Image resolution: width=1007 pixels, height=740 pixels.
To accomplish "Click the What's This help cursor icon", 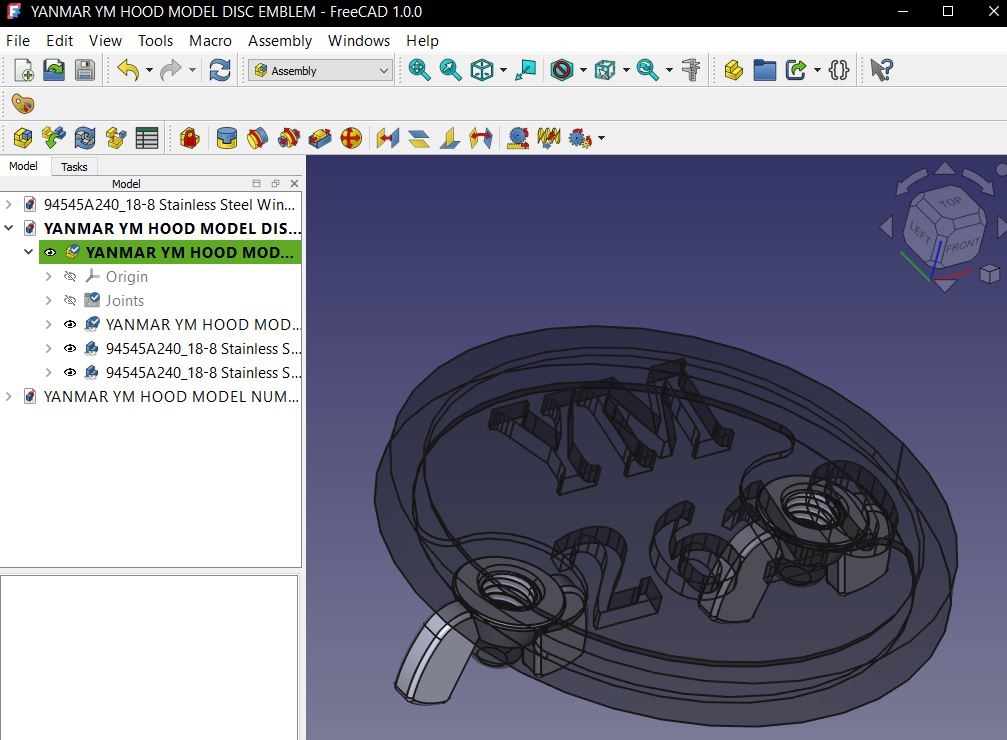I will pyautogui.click(x=881, y=70).
